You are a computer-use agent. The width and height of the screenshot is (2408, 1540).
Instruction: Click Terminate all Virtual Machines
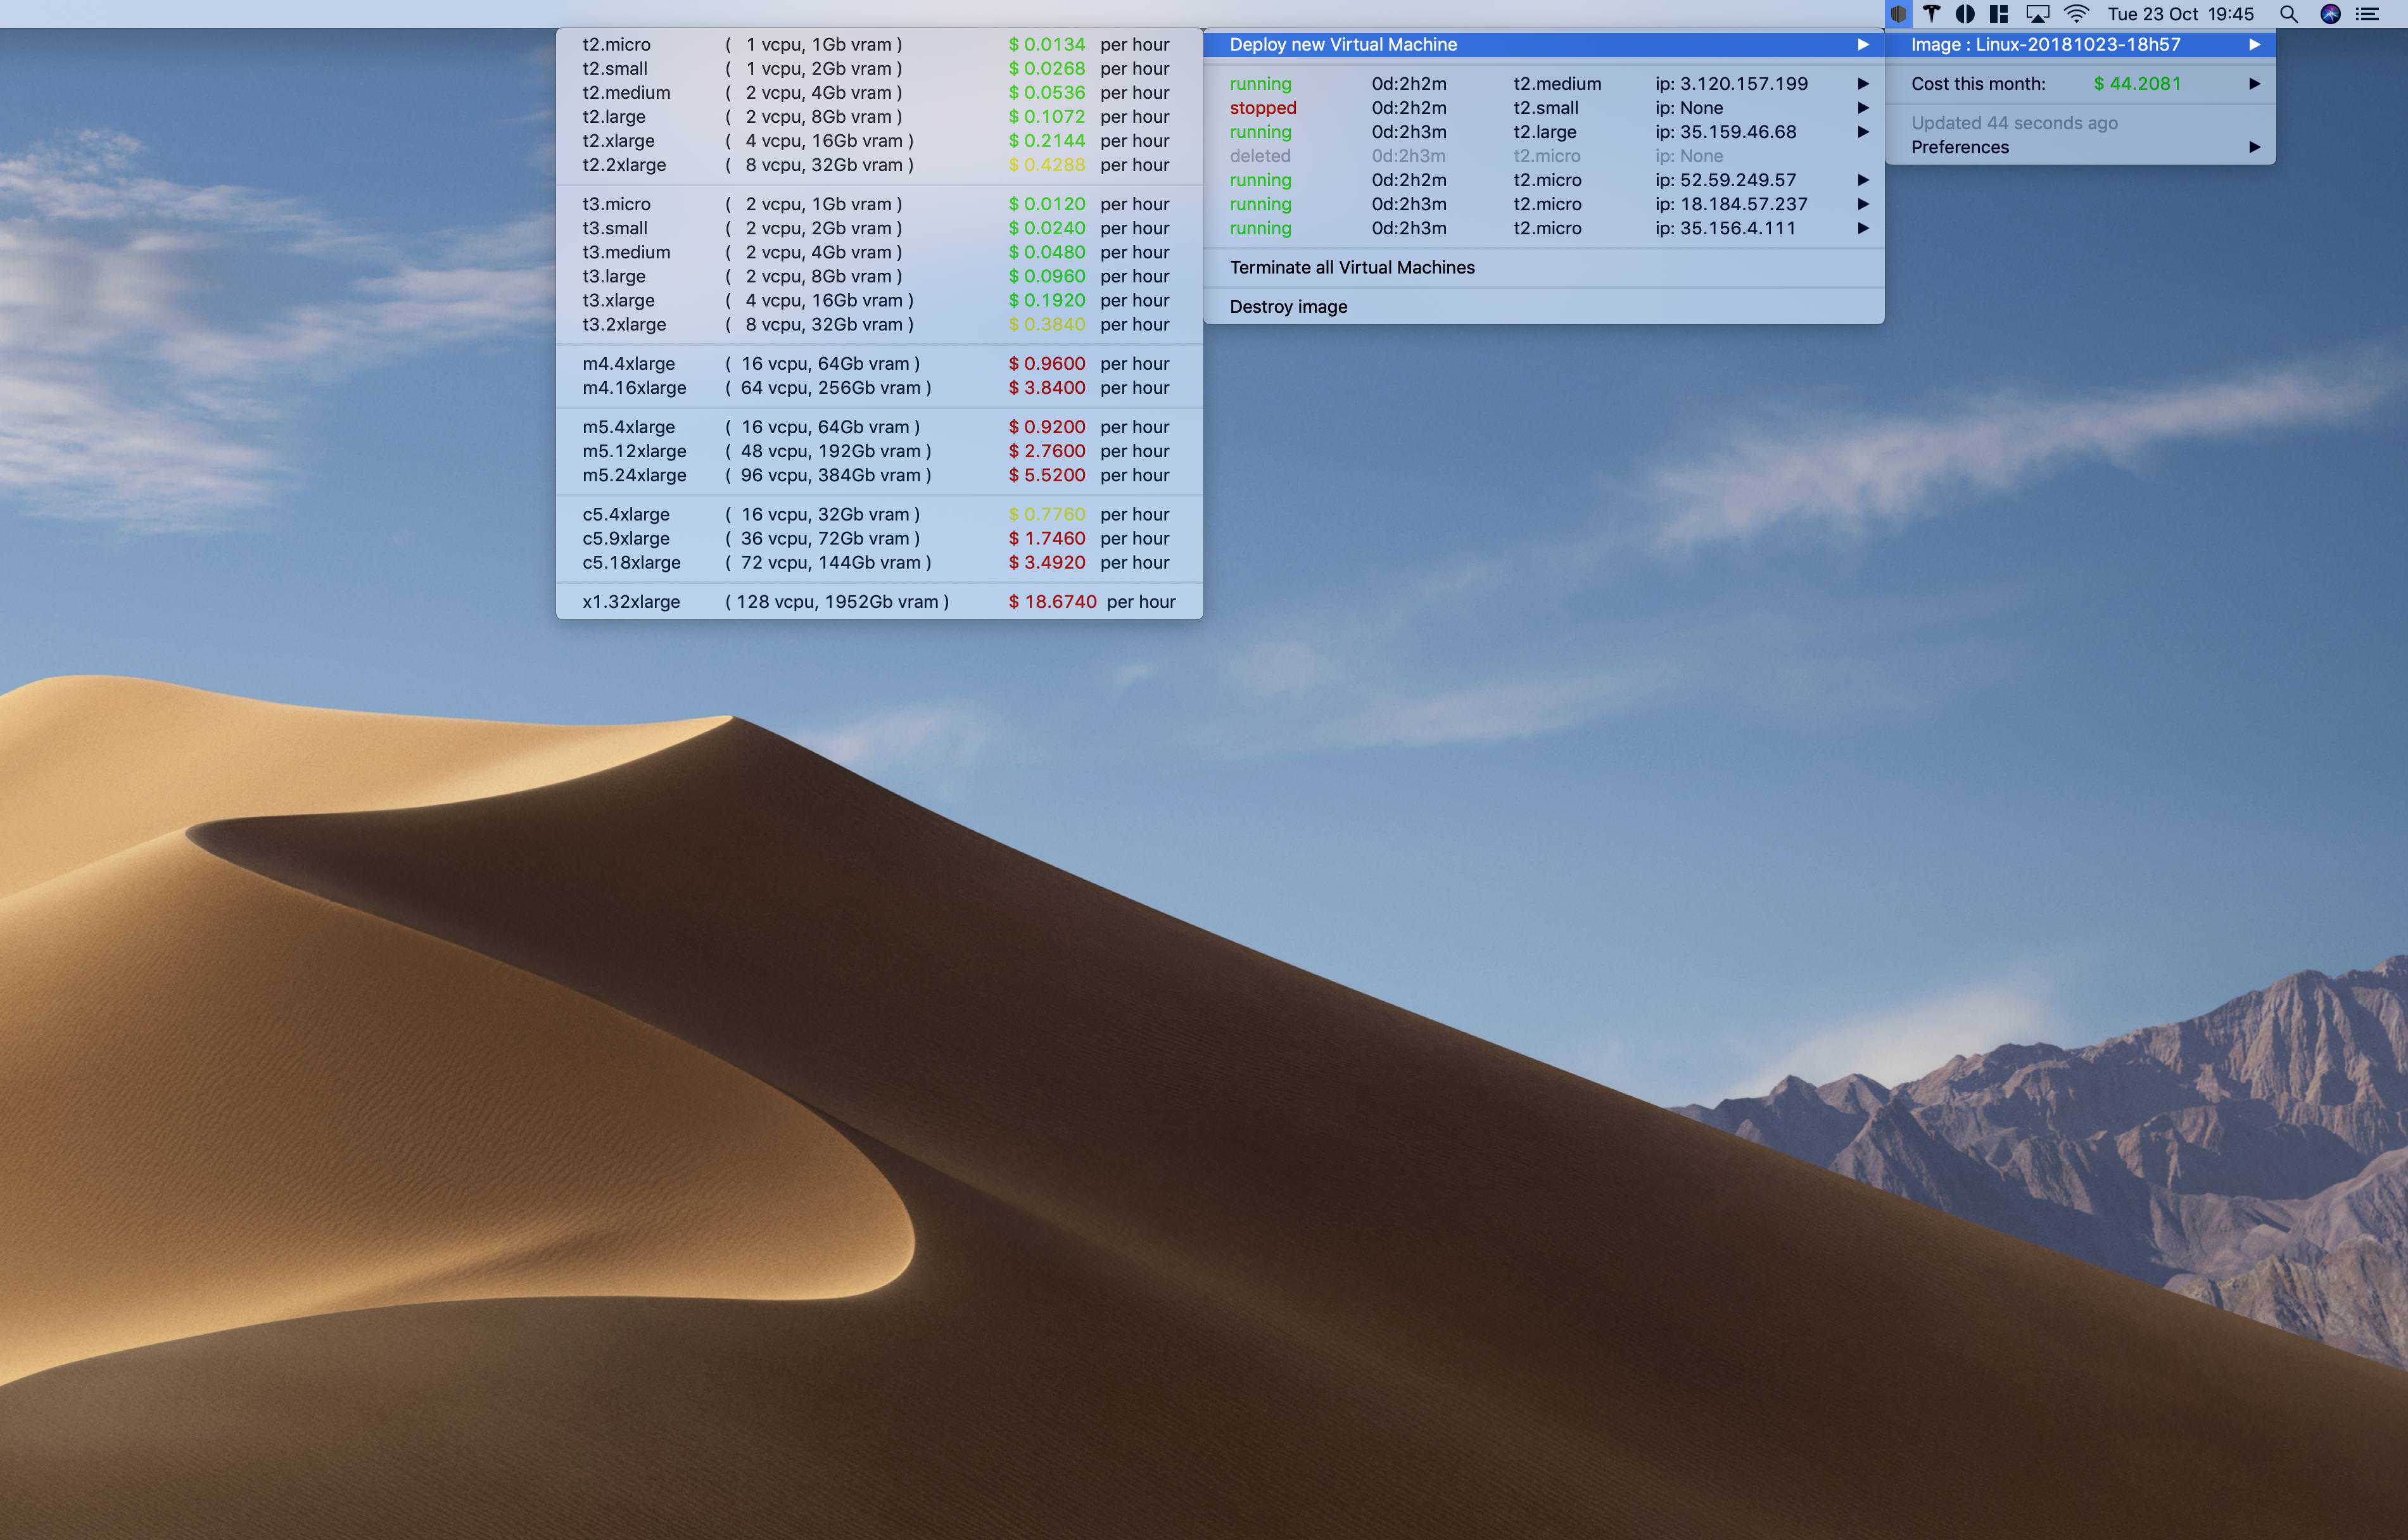click(1352, 267)
